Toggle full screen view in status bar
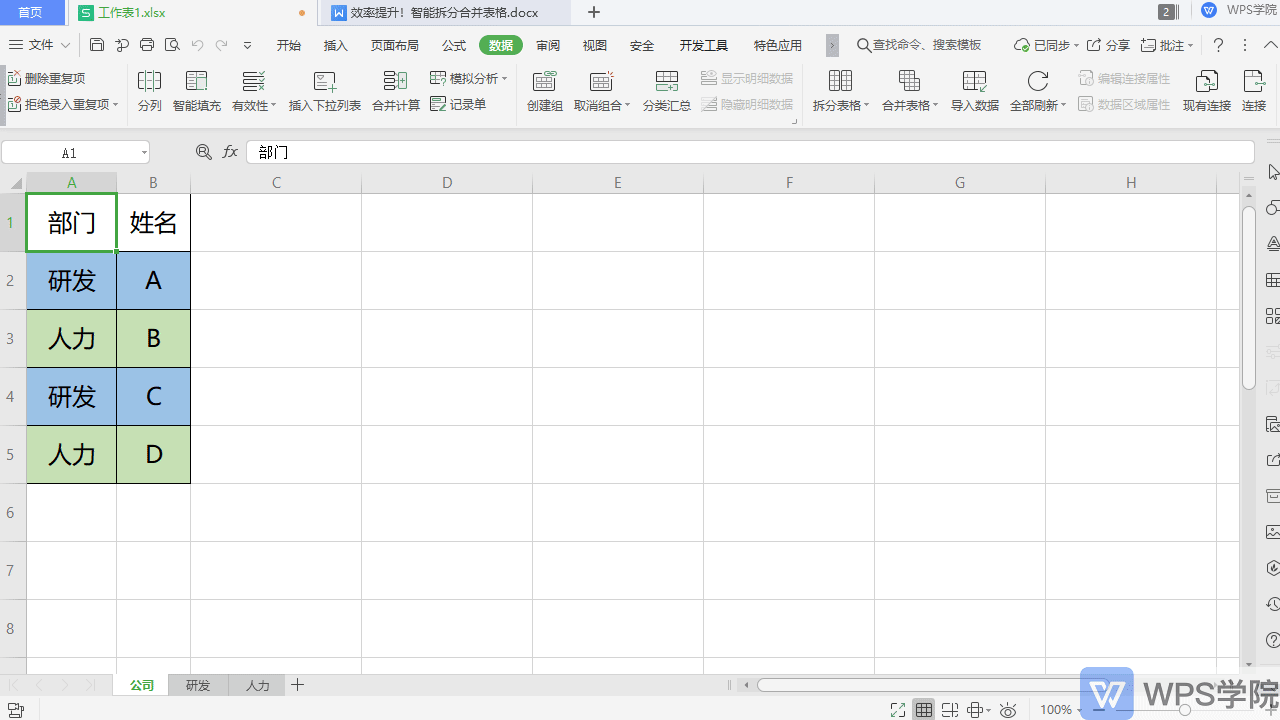 (897, 709)
